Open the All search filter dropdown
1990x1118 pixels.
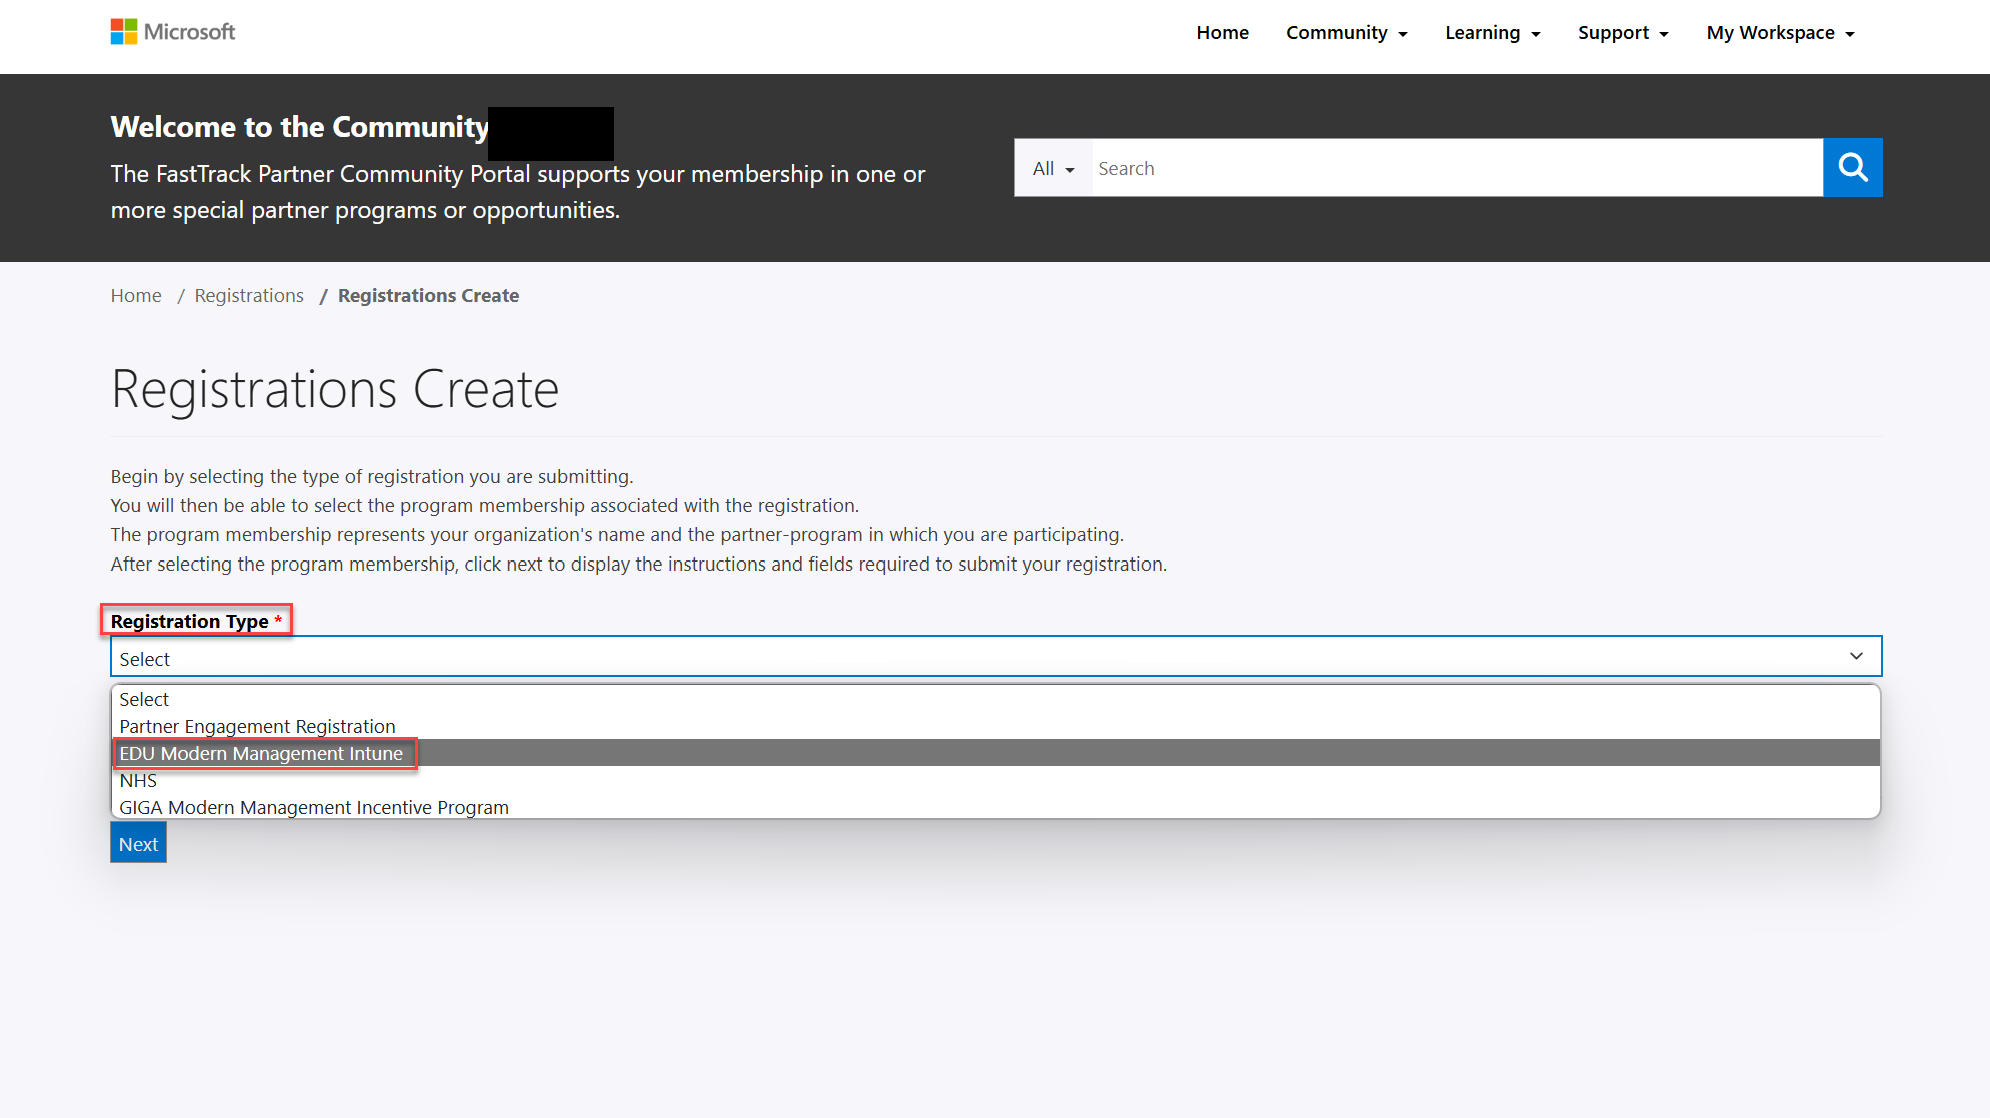click(1053, 168)
